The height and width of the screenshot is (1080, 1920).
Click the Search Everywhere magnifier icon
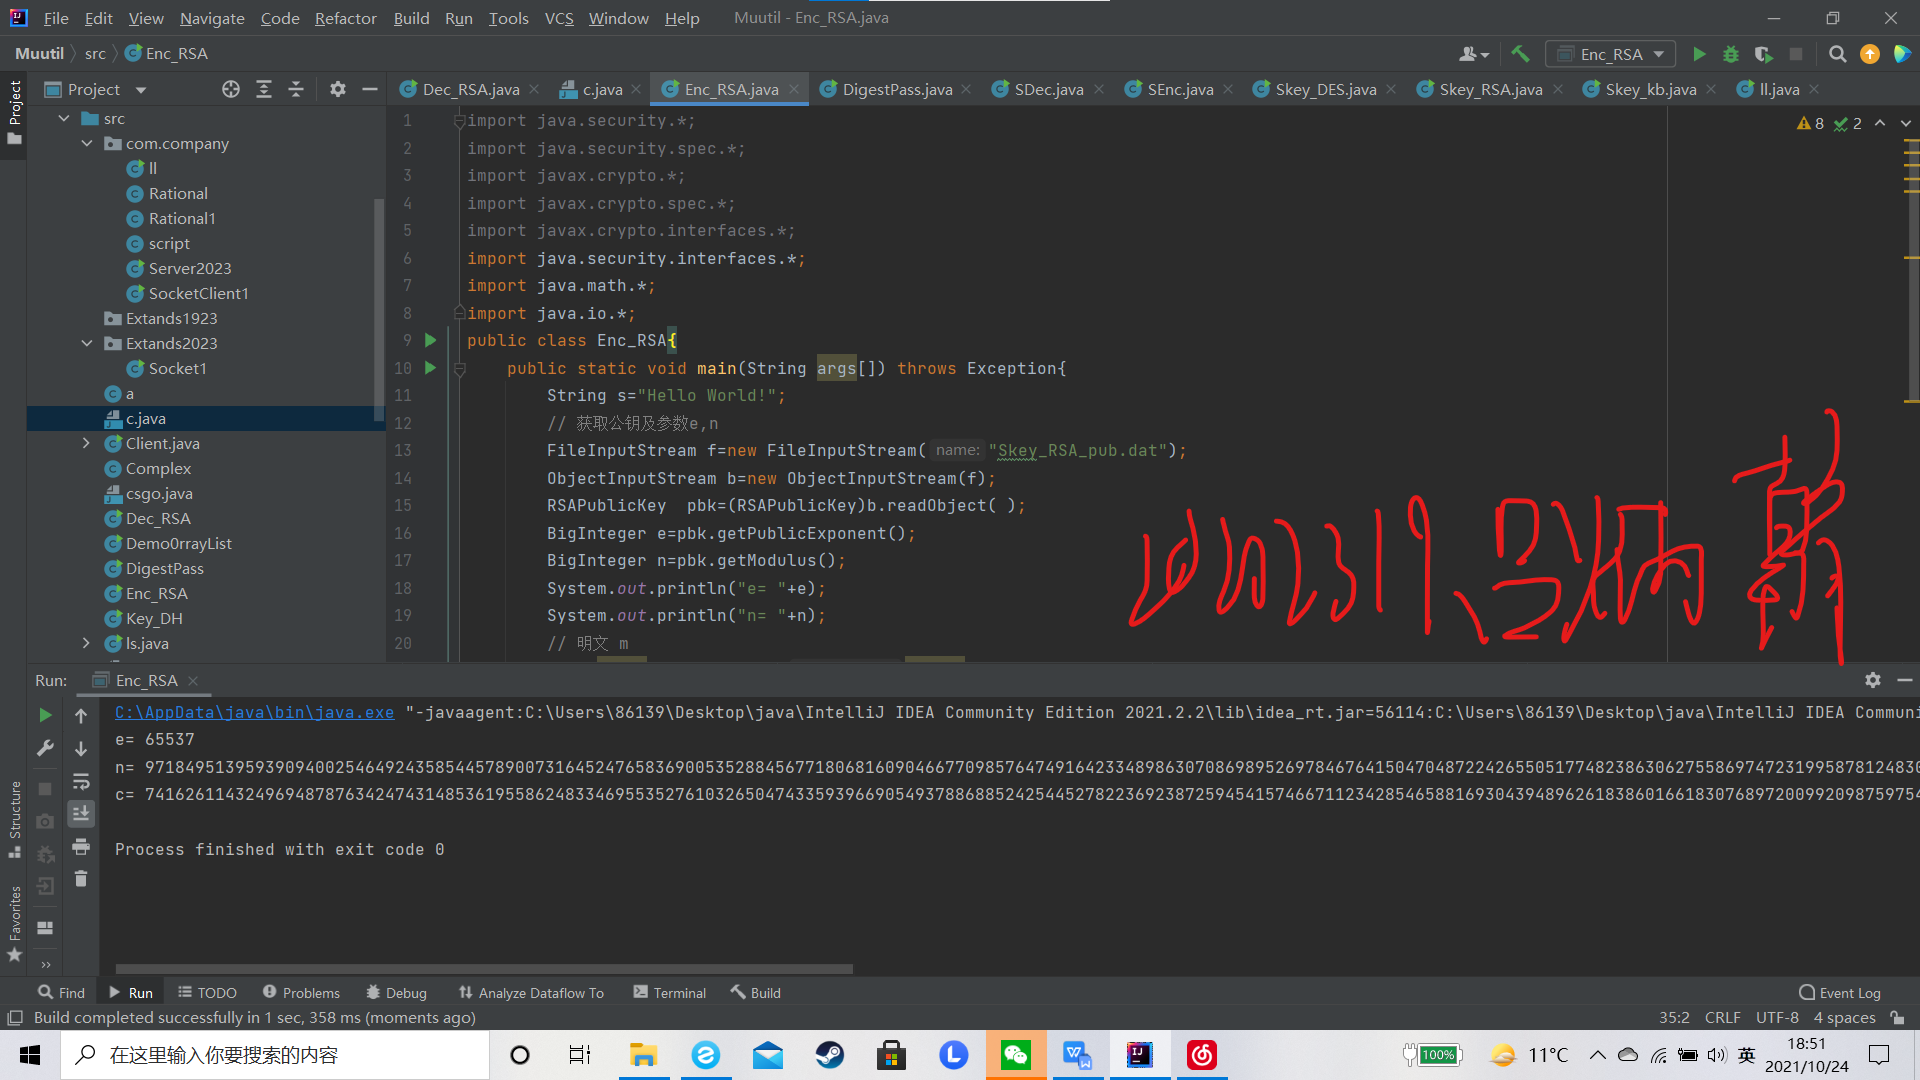(x=1837, y=54)
